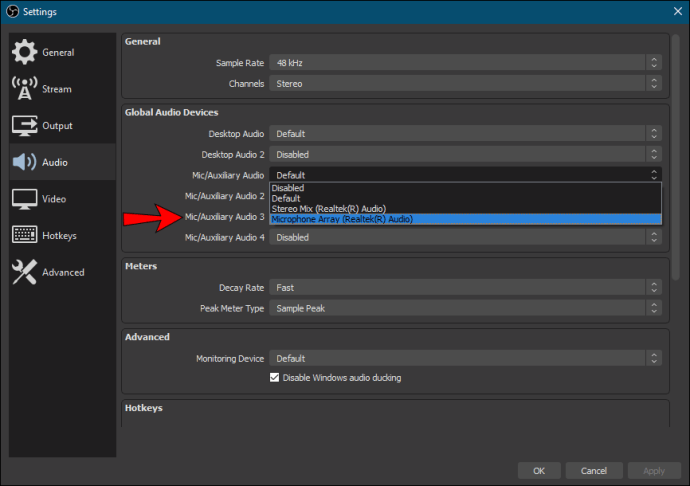Open the Desktop Audio 2 dropdown
This screenshot has height=486, width=690.
pyautogui.click(x=465, y=154)
